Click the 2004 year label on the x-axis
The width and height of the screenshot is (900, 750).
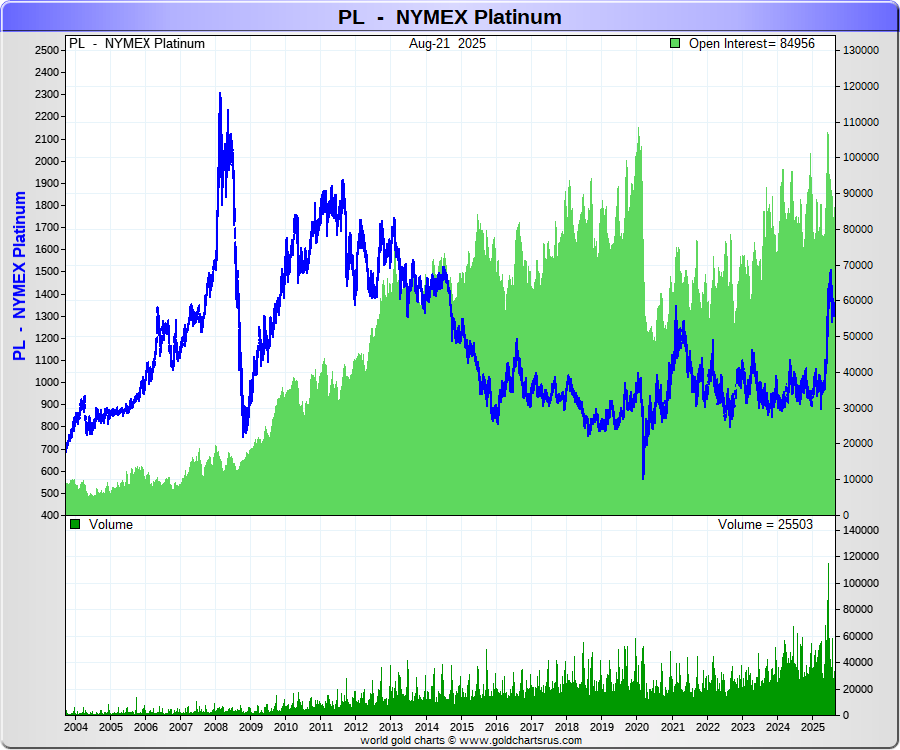point(76,727)
